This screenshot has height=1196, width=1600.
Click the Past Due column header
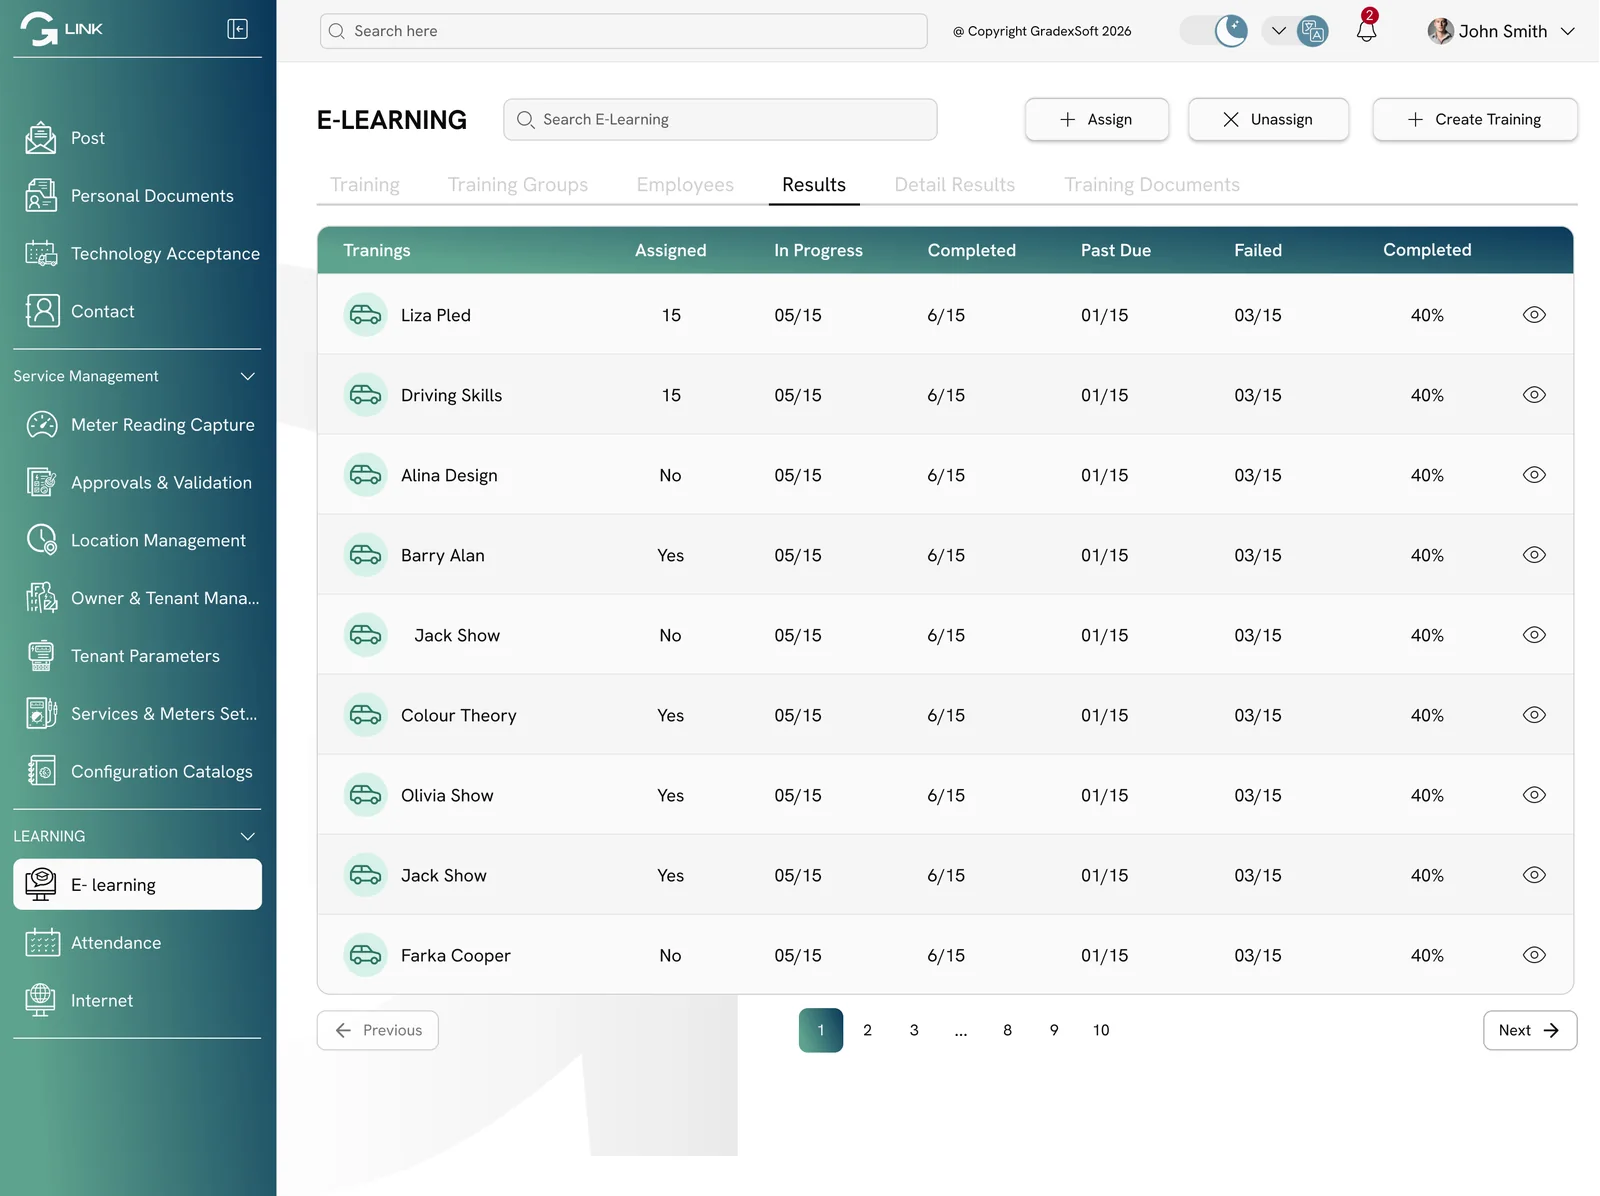[1116, 251]
